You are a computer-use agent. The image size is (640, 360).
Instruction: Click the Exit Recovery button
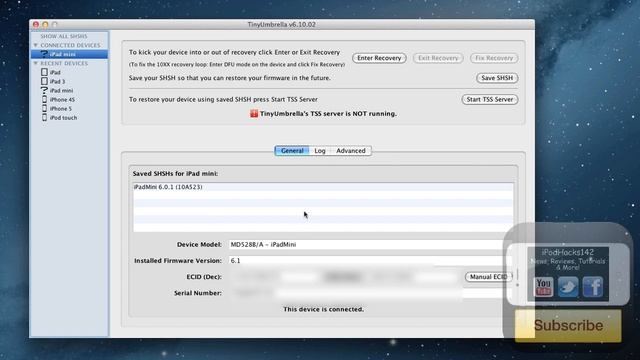[x=438, y=58]
